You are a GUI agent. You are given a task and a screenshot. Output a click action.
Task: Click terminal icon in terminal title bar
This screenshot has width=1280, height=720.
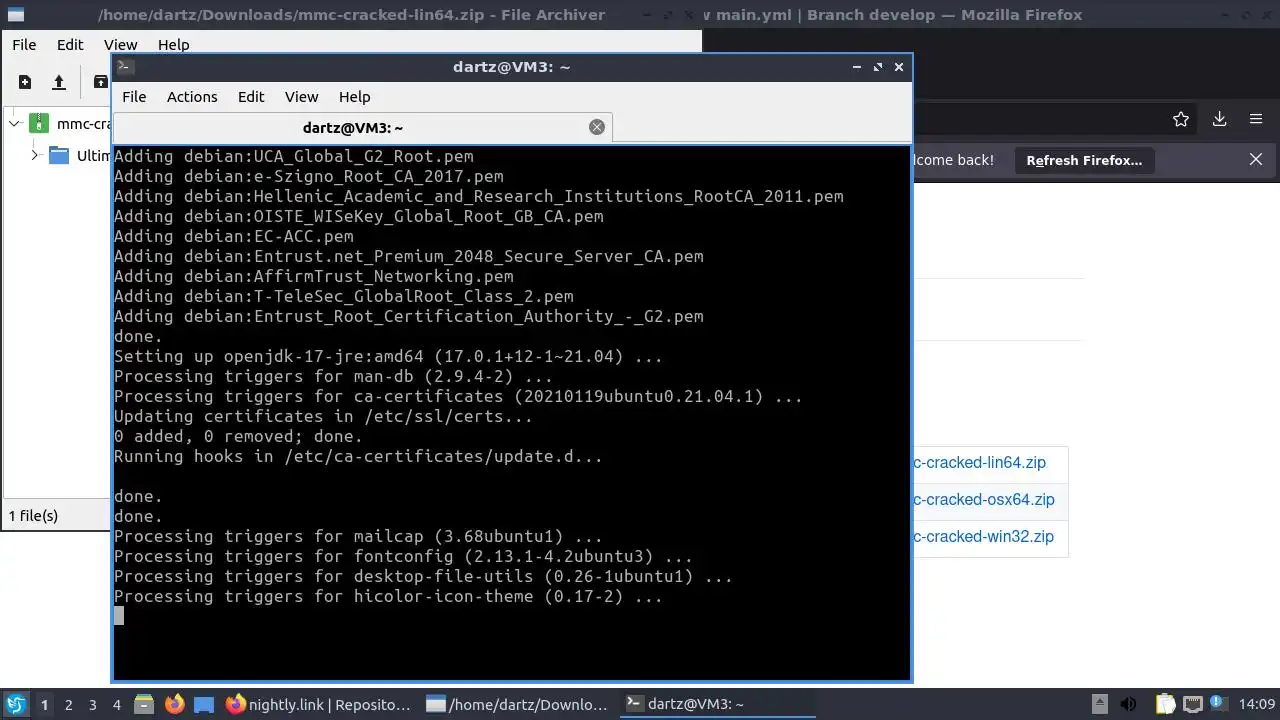click(125, 67)
